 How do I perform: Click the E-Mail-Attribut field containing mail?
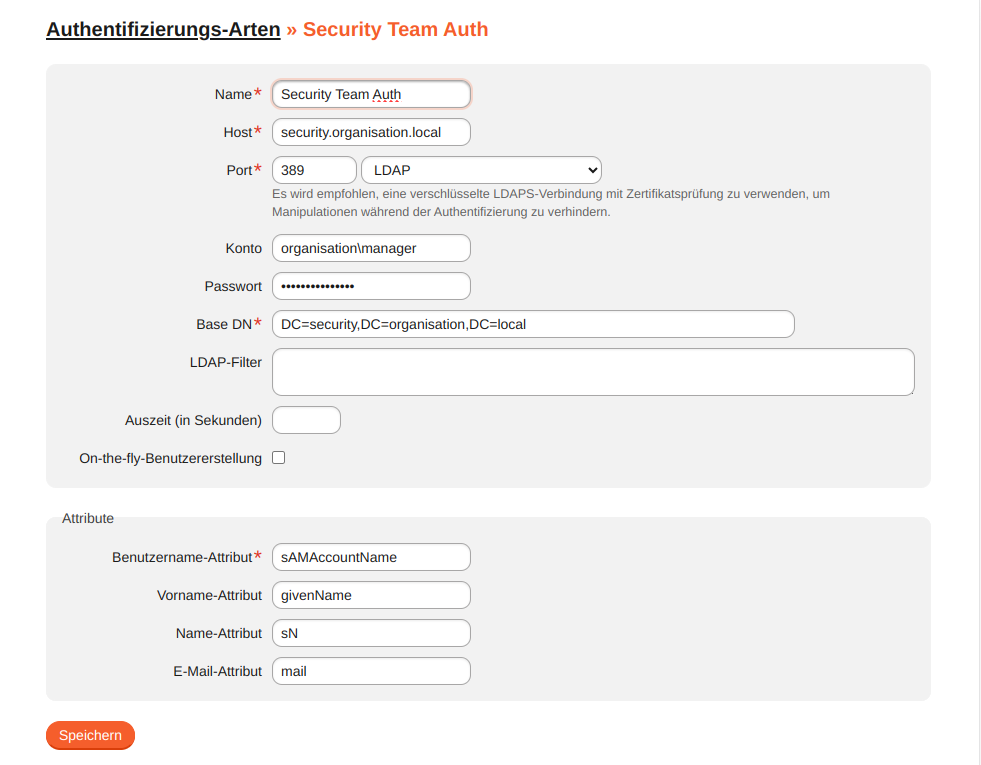[x=370, y=671]
